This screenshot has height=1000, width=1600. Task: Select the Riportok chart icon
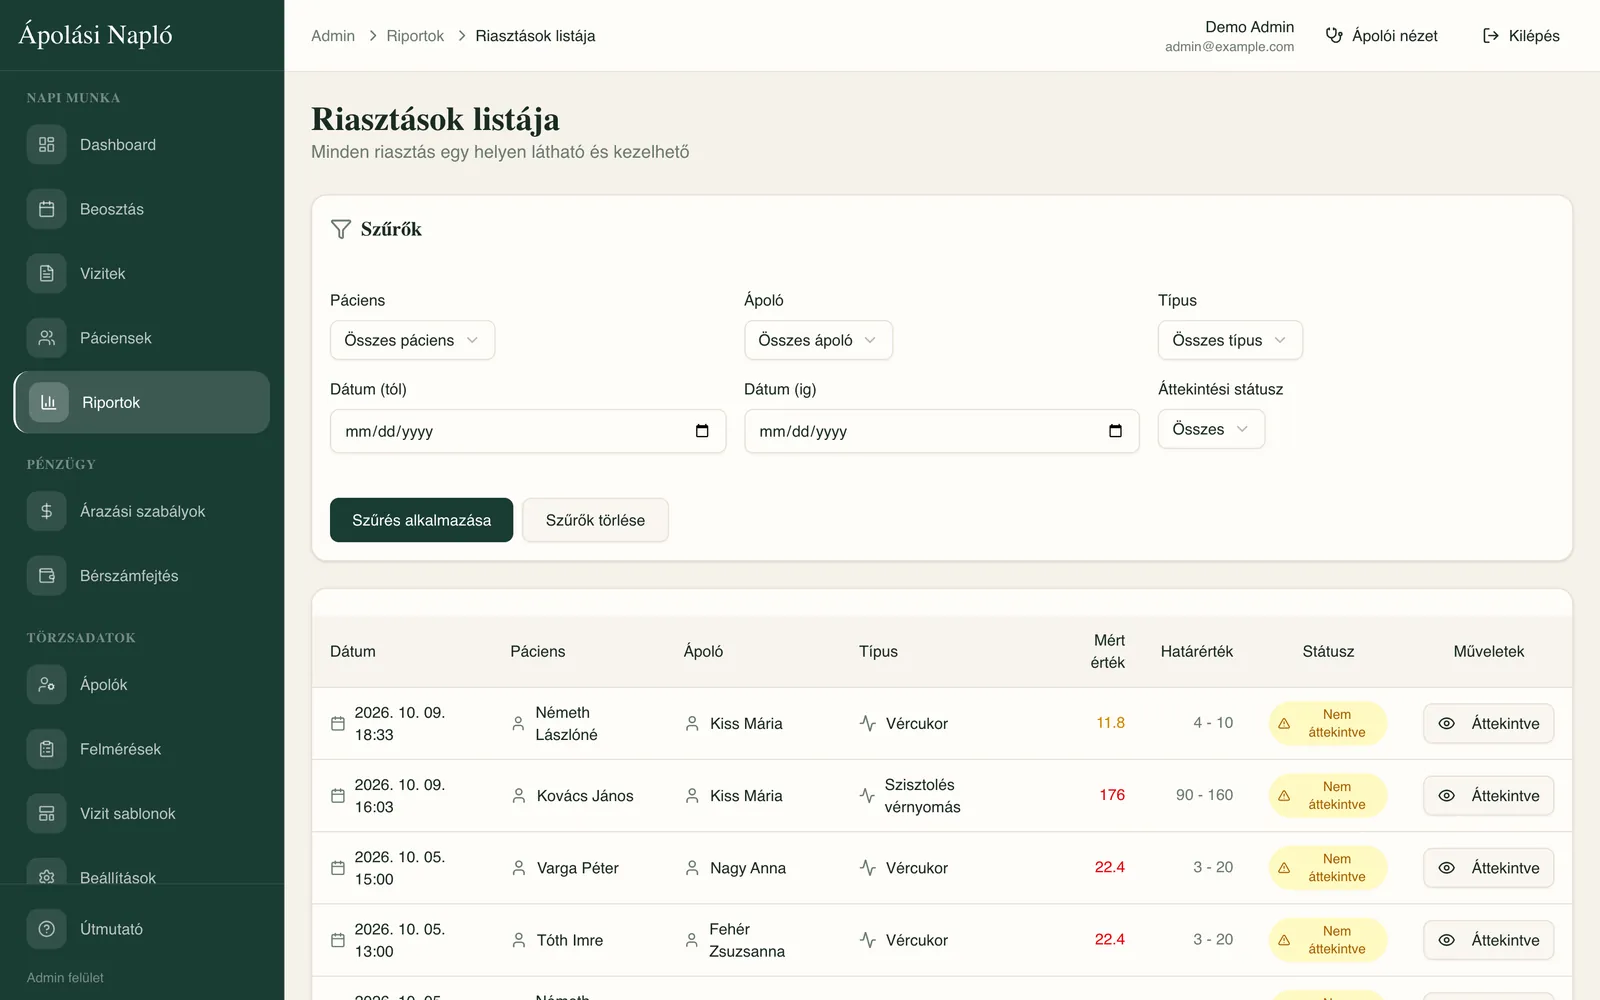49,402
